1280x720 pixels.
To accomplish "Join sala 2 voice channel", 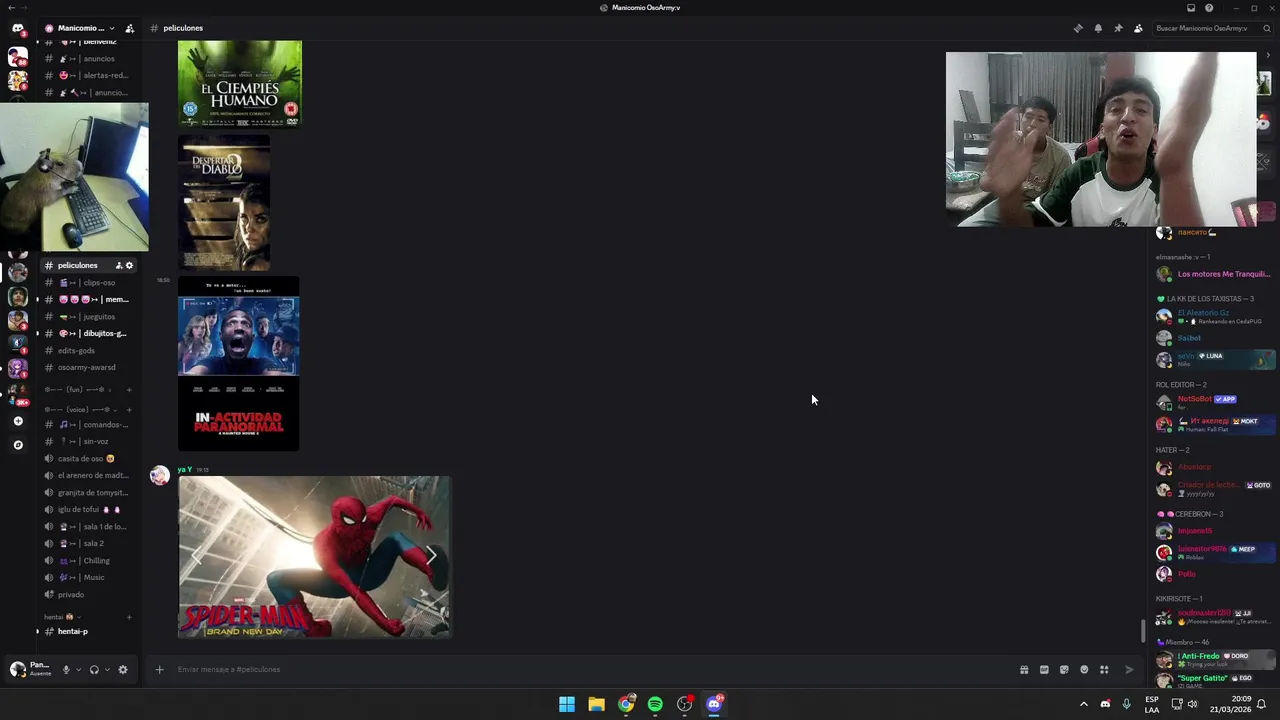I will (x=88, y=543).
